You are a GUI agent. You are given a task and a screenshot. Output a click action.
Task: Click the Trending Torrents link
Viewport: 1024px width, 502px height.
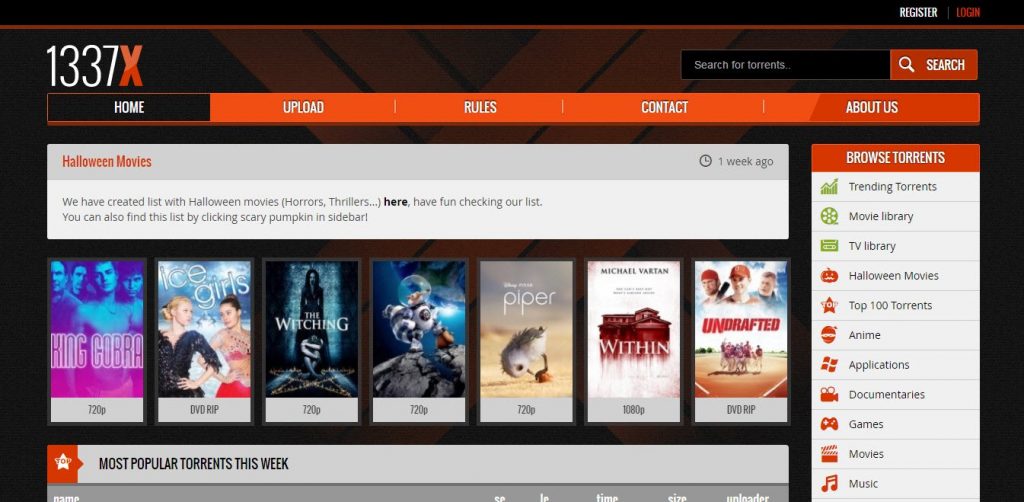(892, 187)
